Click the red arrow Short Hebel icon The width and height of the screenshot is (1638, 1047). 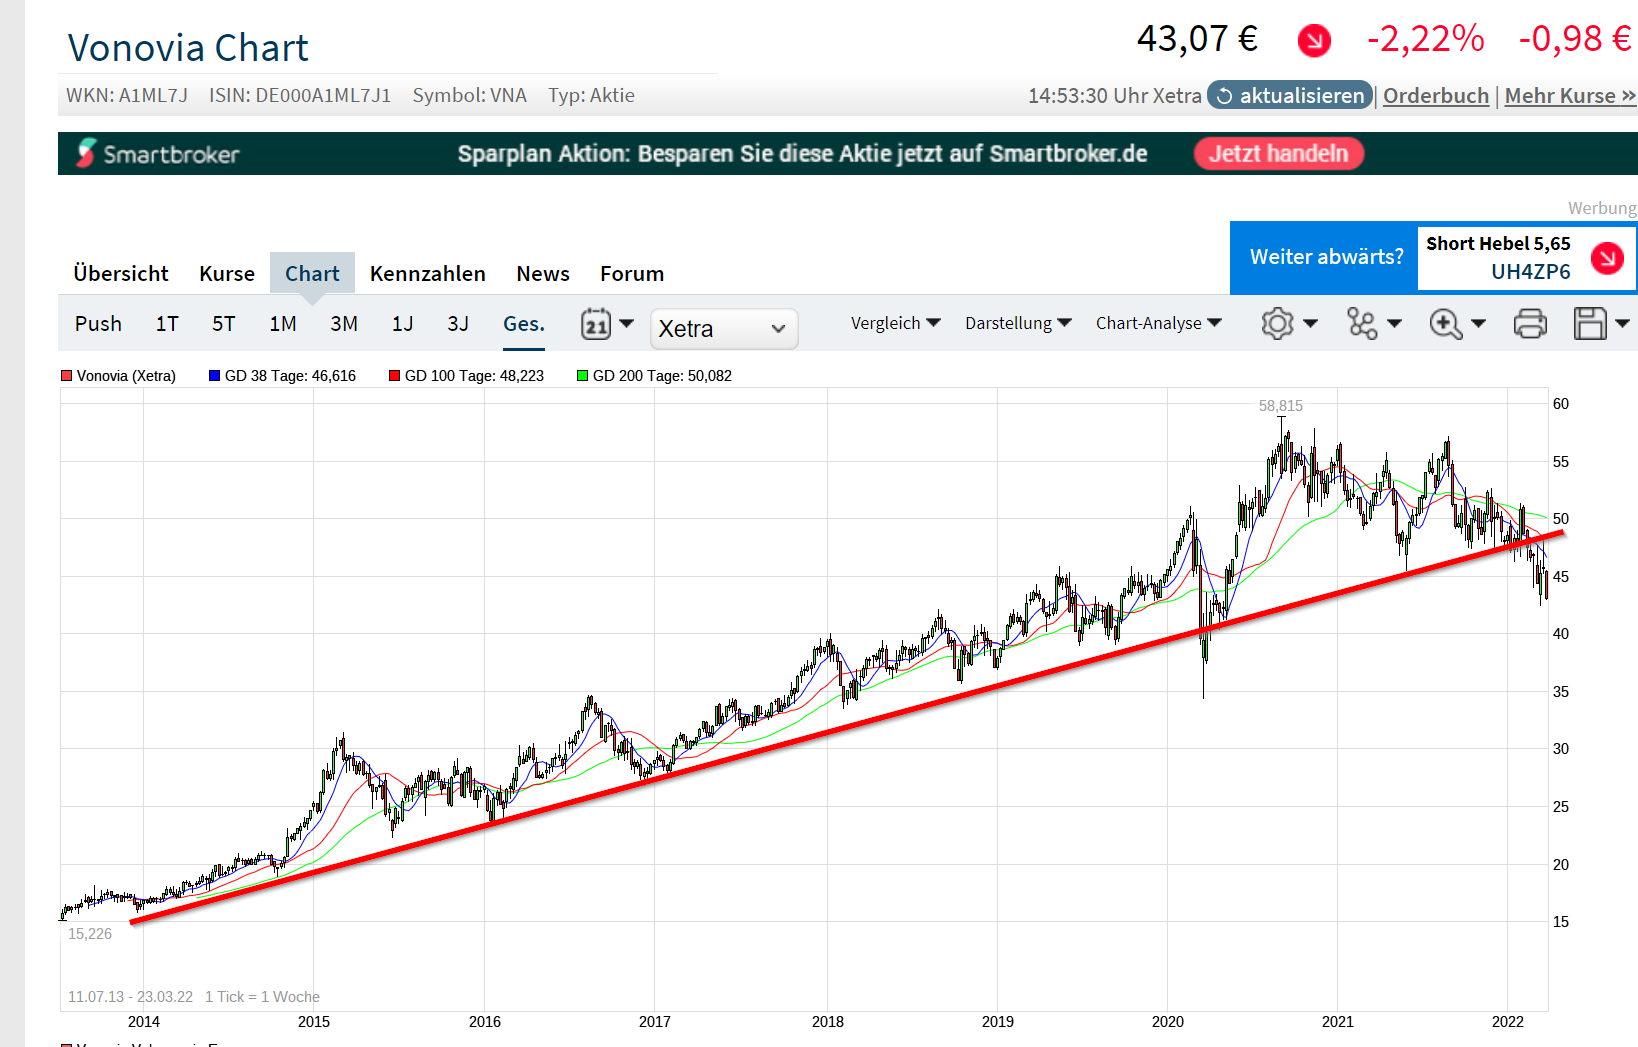pyautogui.click(x=1607, y=258)
